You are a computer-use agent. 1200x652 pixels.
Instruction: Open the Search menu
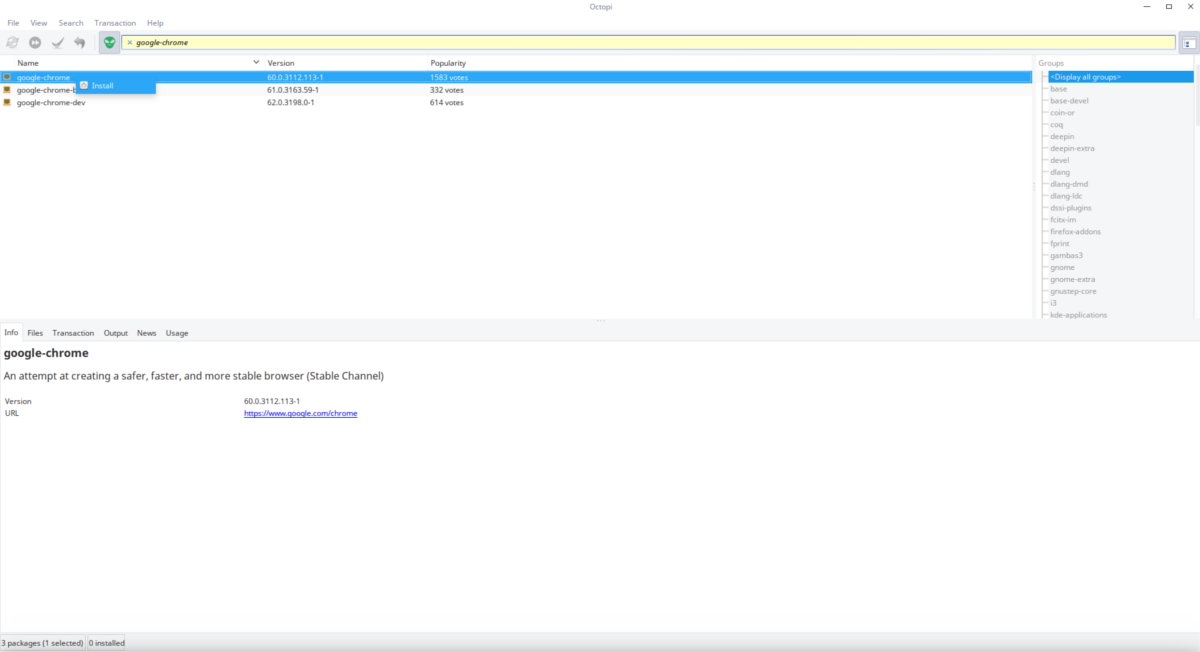pyautogui.click(x=71, y=22)
